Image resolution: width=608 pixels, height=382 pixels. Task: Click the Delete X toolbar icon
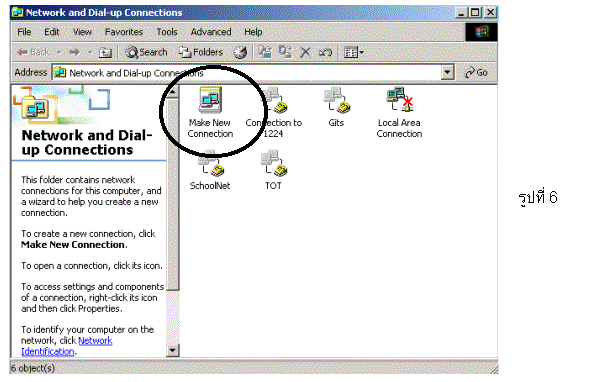(x=306, y=52)
